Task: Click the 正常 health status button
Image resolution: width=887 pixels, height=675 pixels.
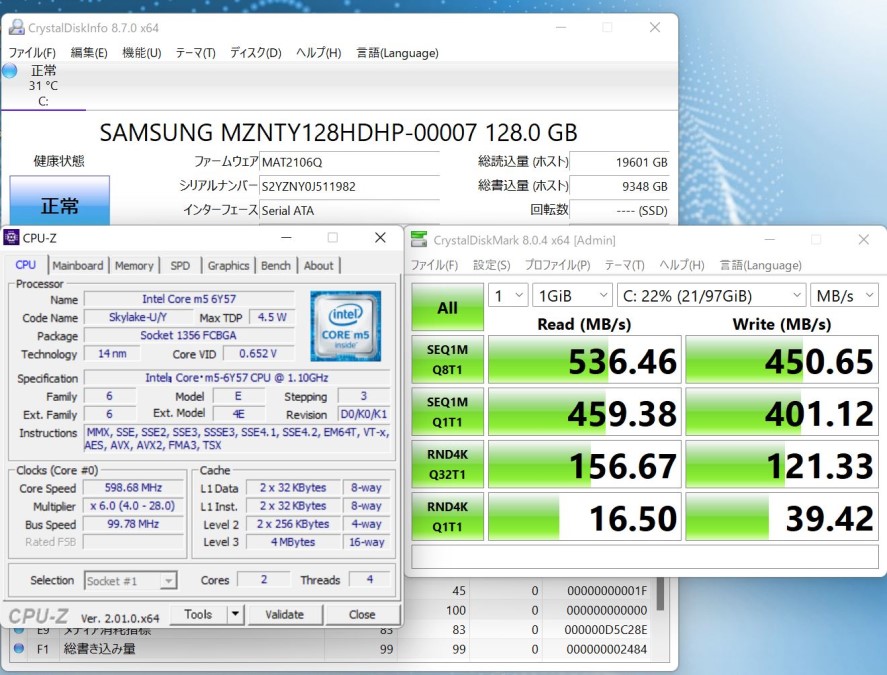Action: pyautogui.click(x=59, y=201)
